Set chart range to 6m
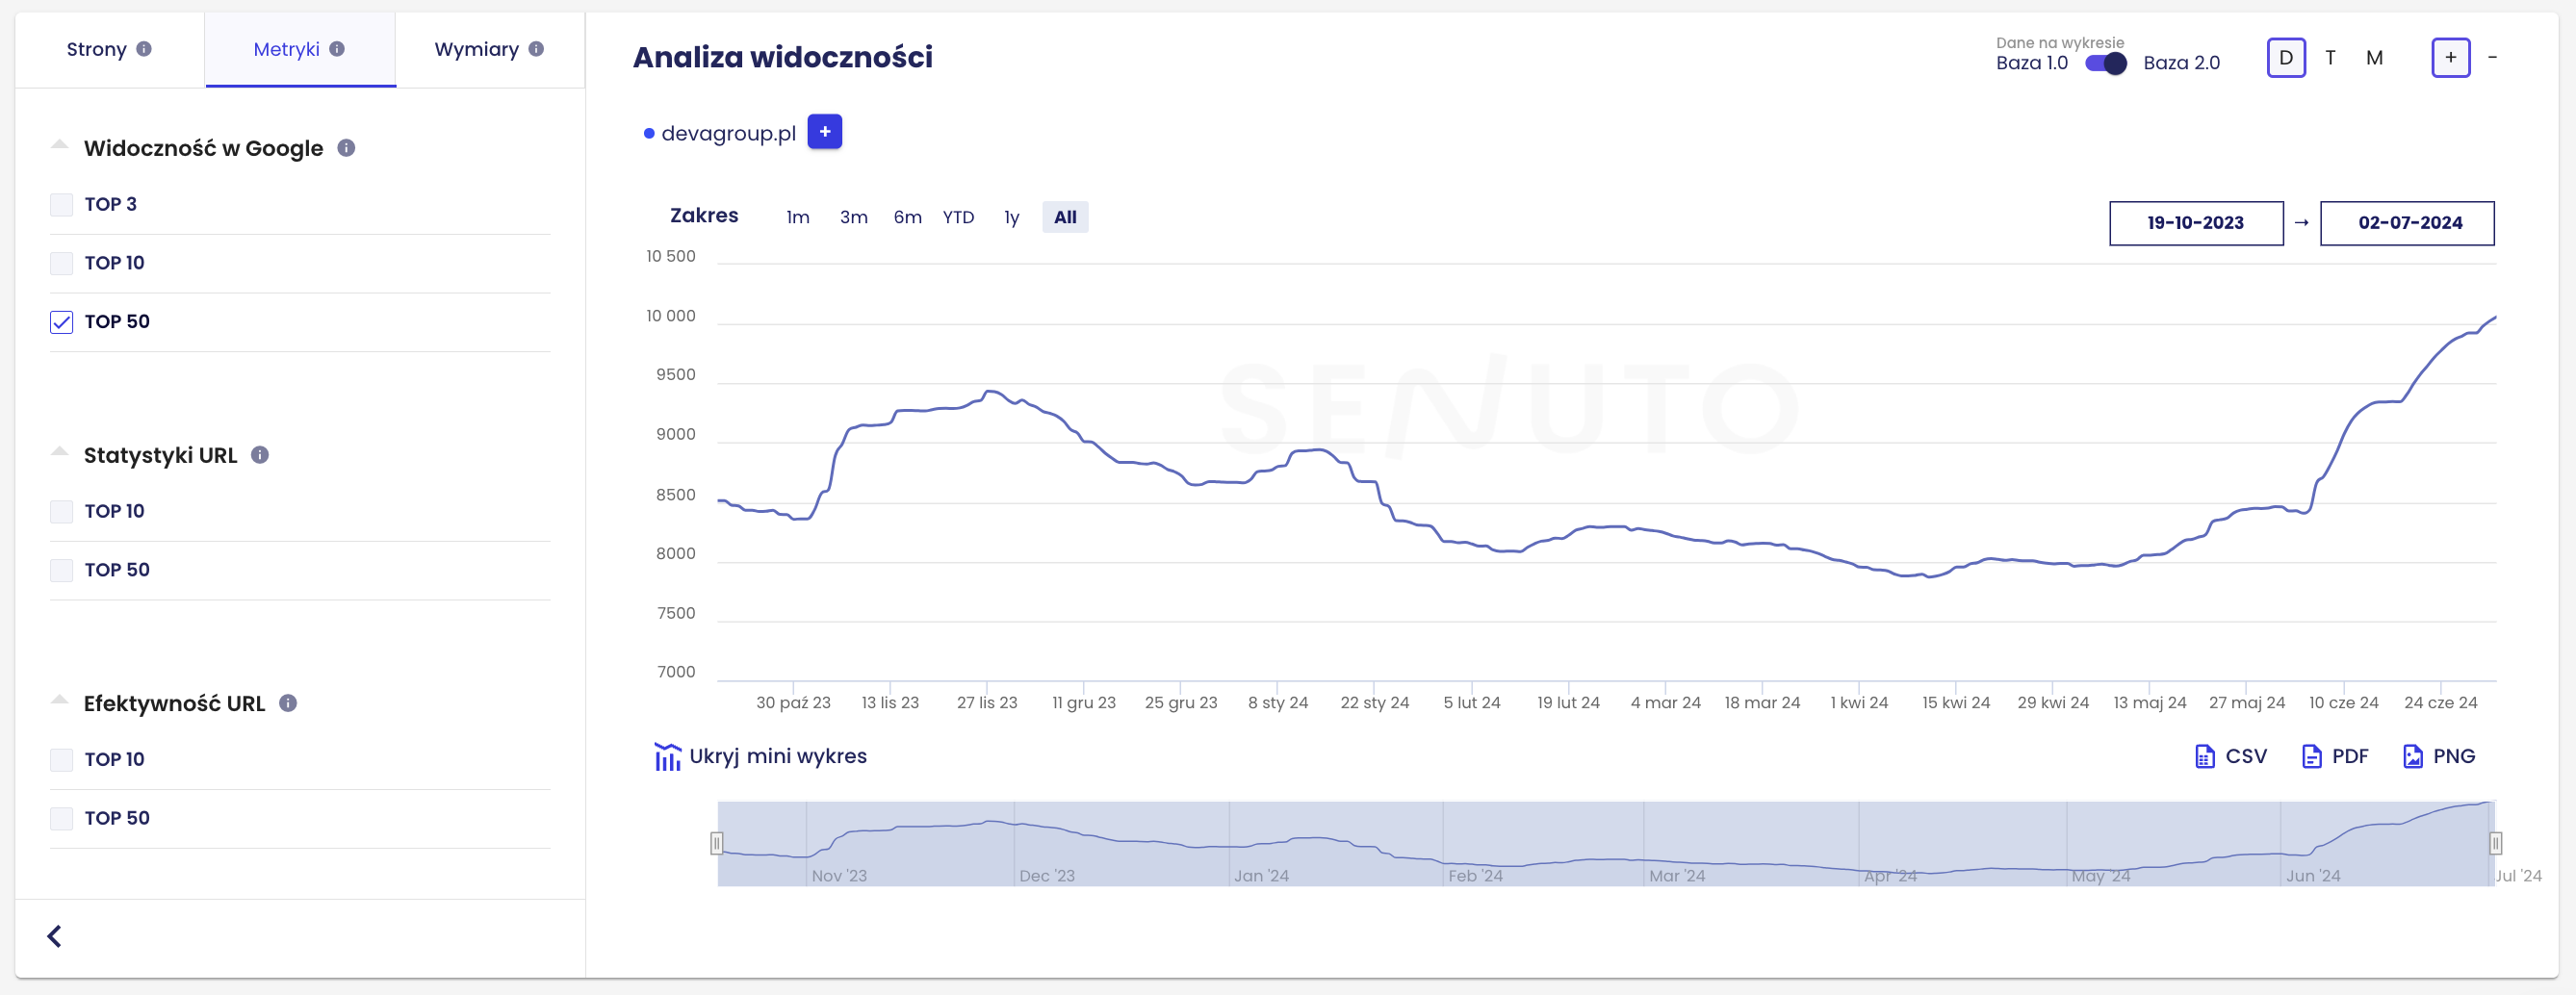 coord(907,217)
